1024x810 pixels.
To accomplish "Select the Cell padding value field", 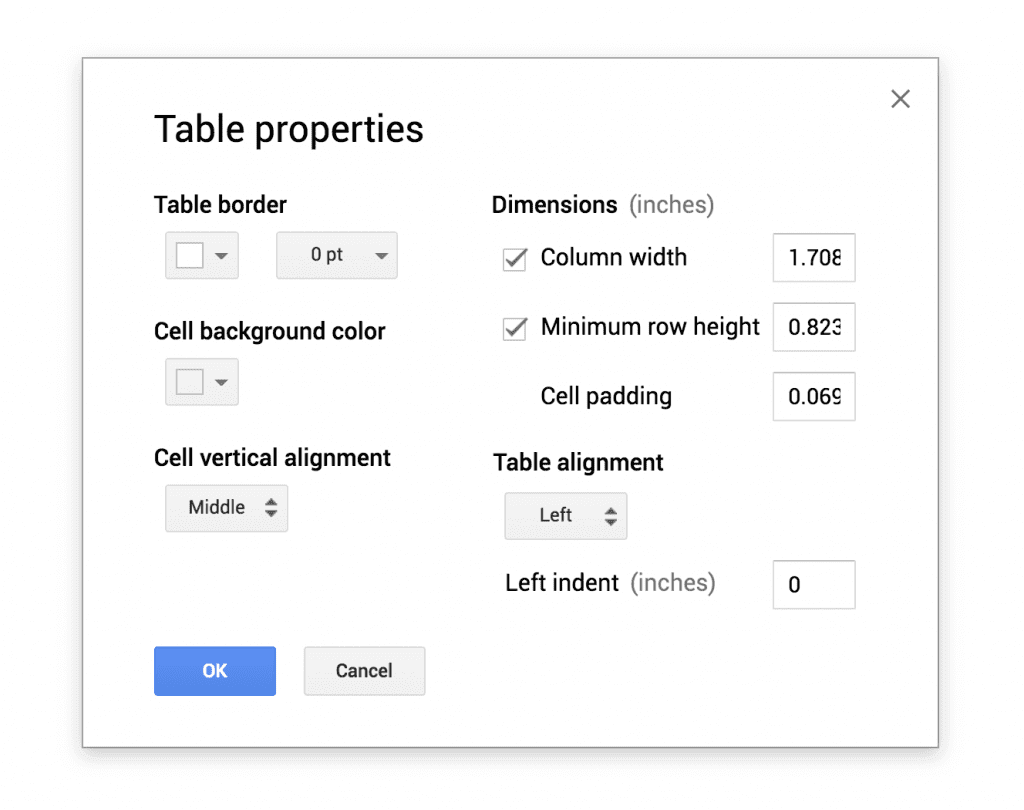I will 813,396.
